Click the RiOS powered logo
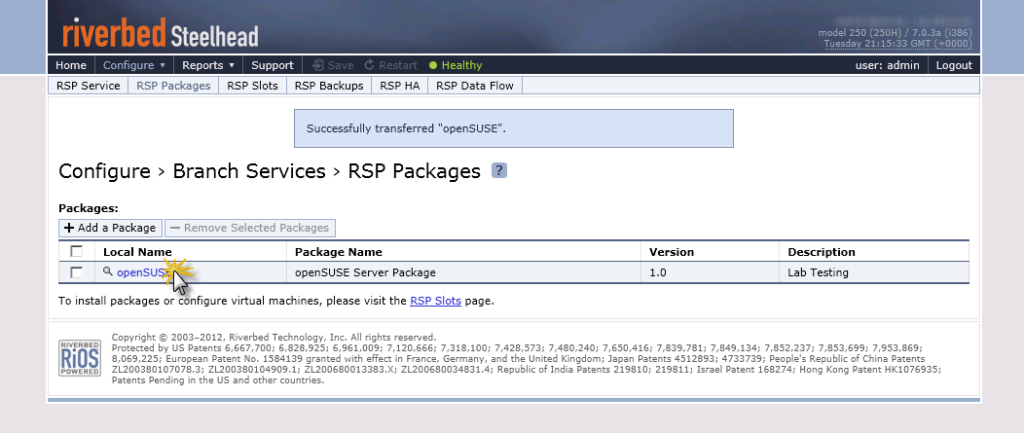The image size is (1024, 433). click(80, 358)
